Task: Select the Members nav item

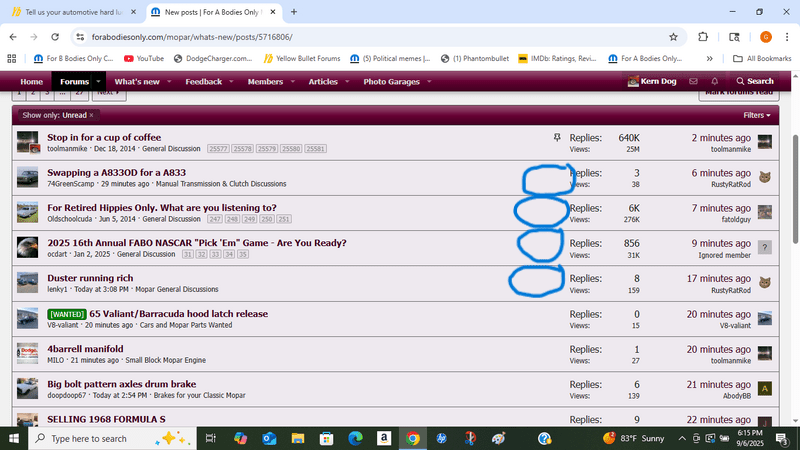Action: pos(265,82)
